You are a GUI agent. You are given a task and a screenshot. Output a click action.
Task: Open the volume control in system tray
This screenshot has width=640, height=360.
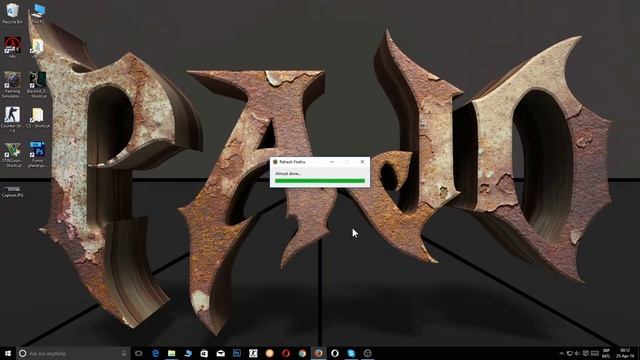point(577,353)
